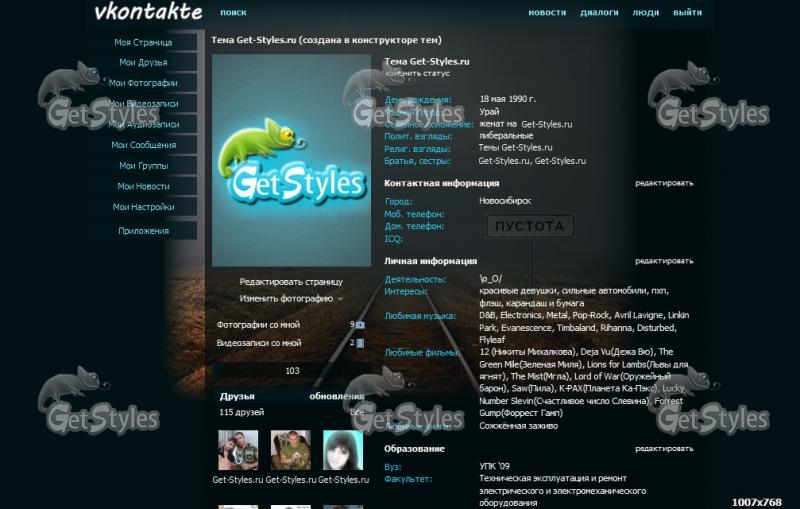Open Приложения in the left menu
Image resolution: width=800 pixels, height=509 pixels.
(x=143, y=231)
